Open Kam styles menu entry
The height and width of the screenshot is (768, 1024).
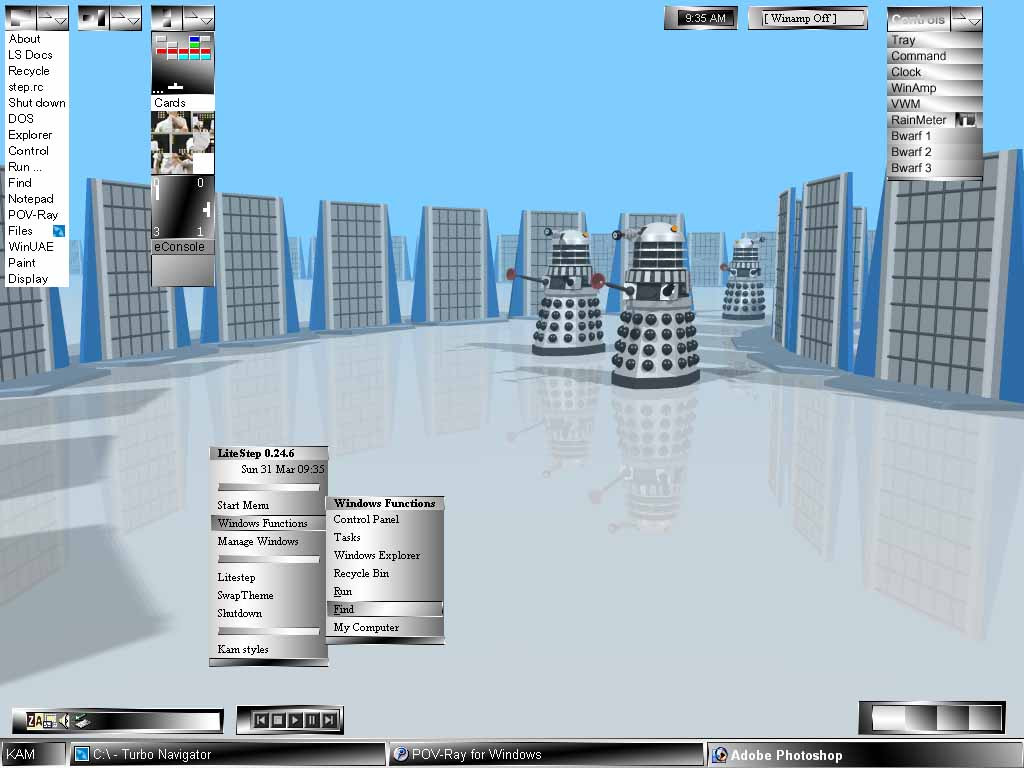tap(268, 649)
